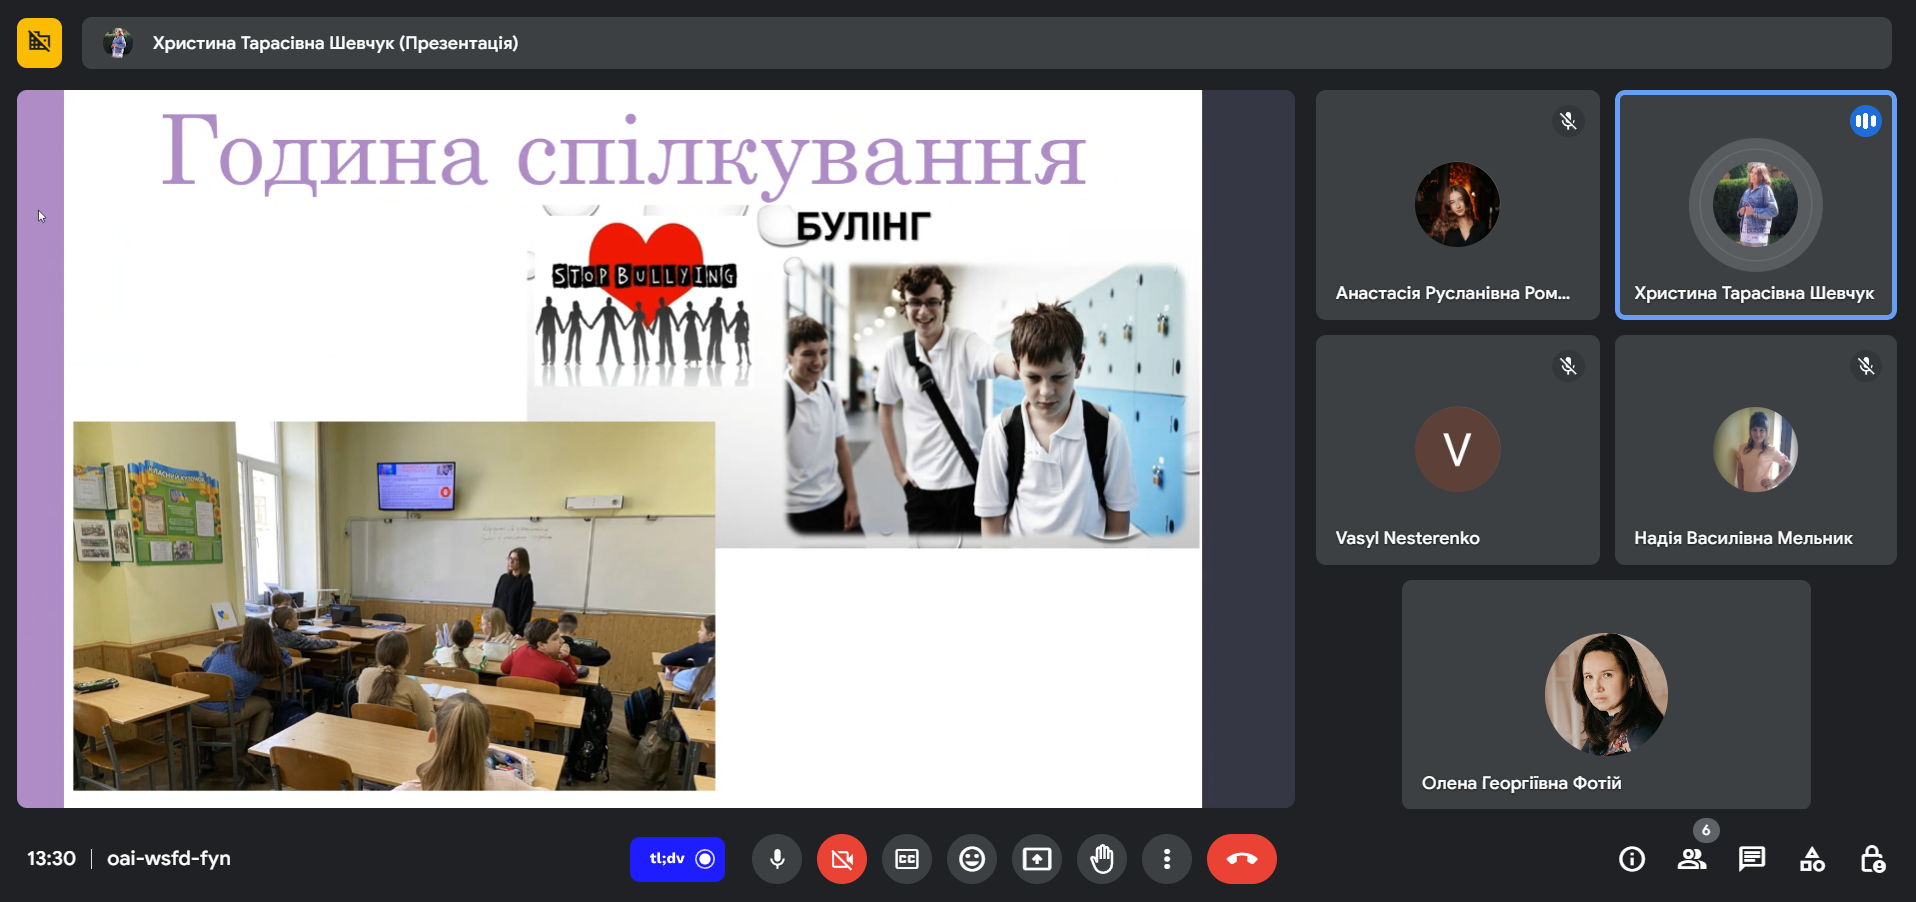Select Vasyl Nesterenko participant tile
The width and height of the screenshot is (1916, 902).
coord(1457,450)
